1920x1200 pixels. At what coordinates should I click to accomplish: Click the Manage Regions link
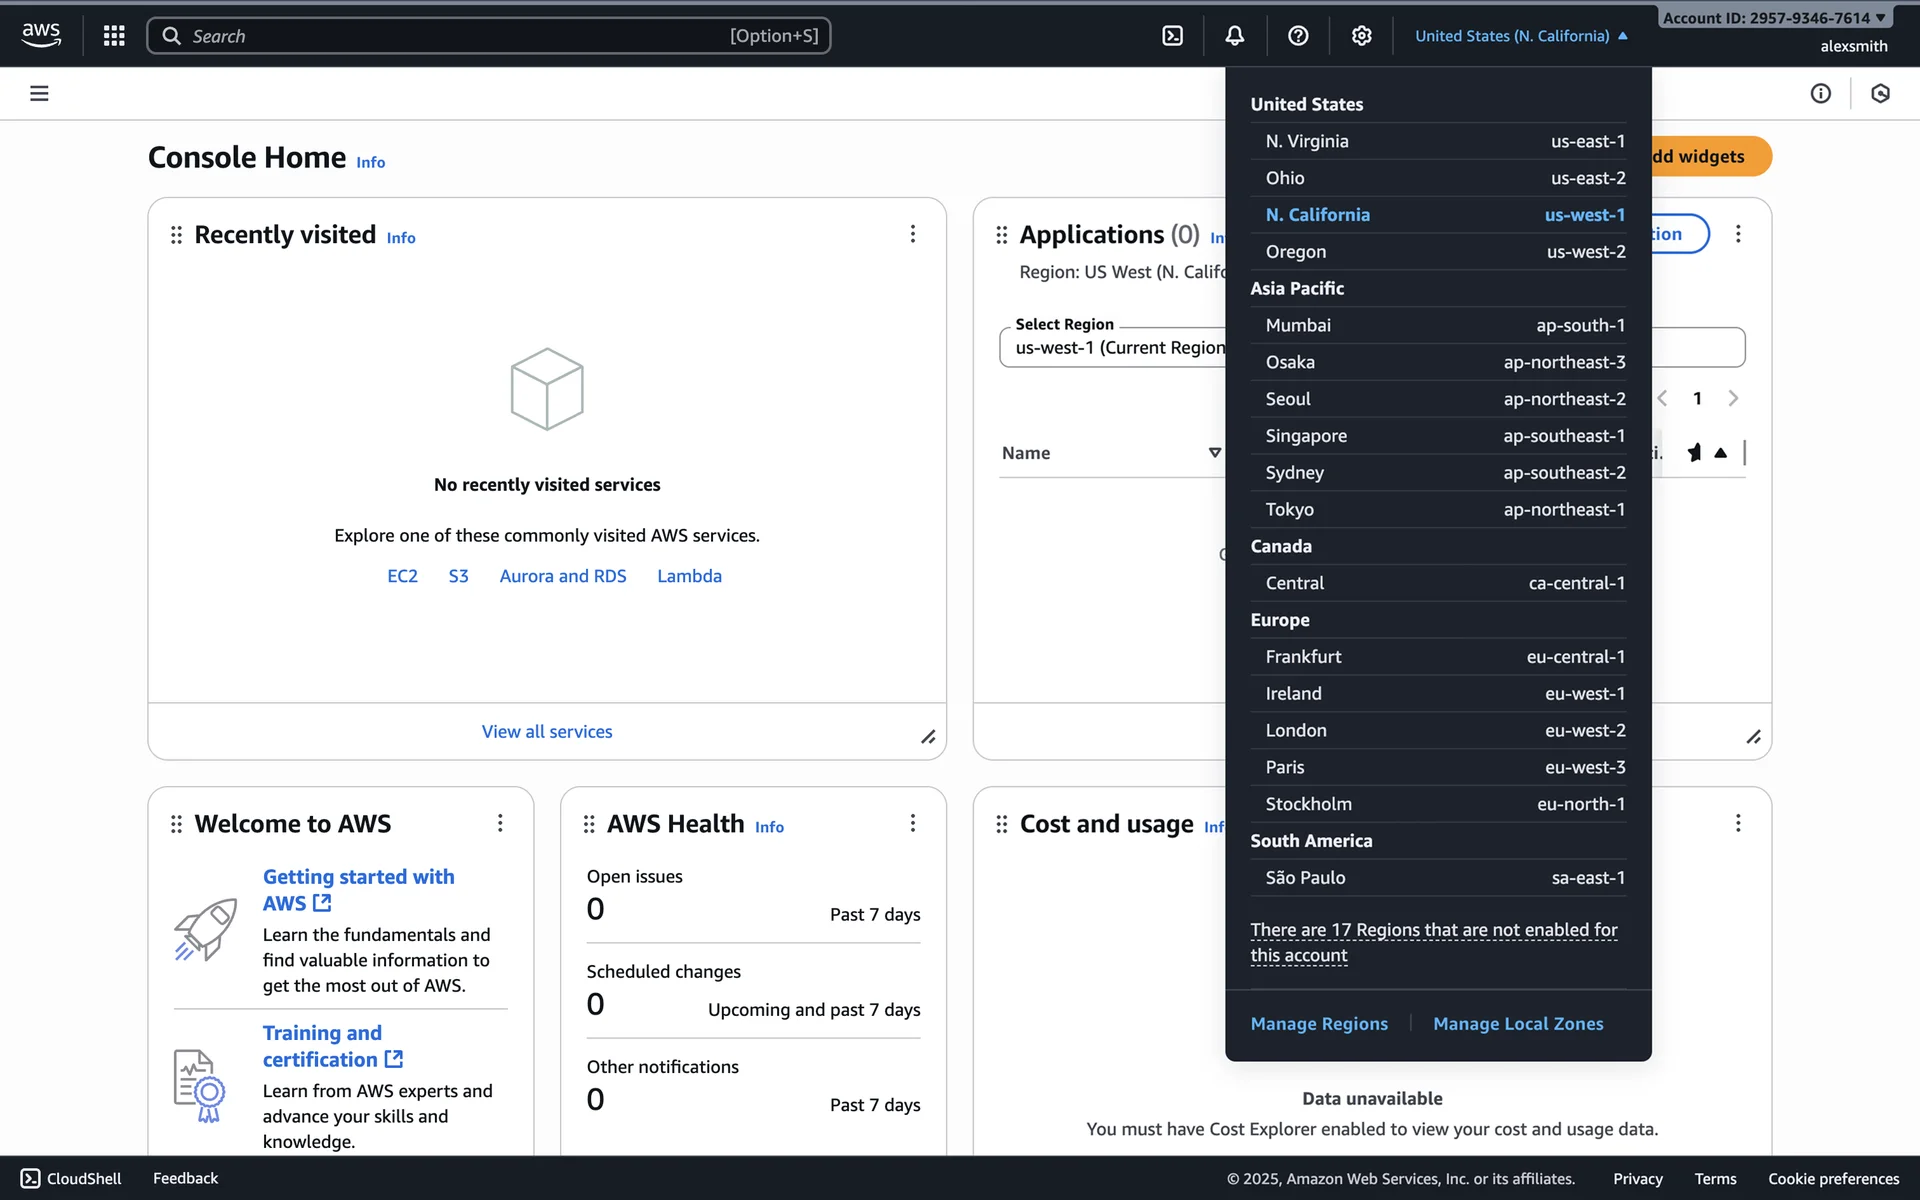click(1318, 1024)
